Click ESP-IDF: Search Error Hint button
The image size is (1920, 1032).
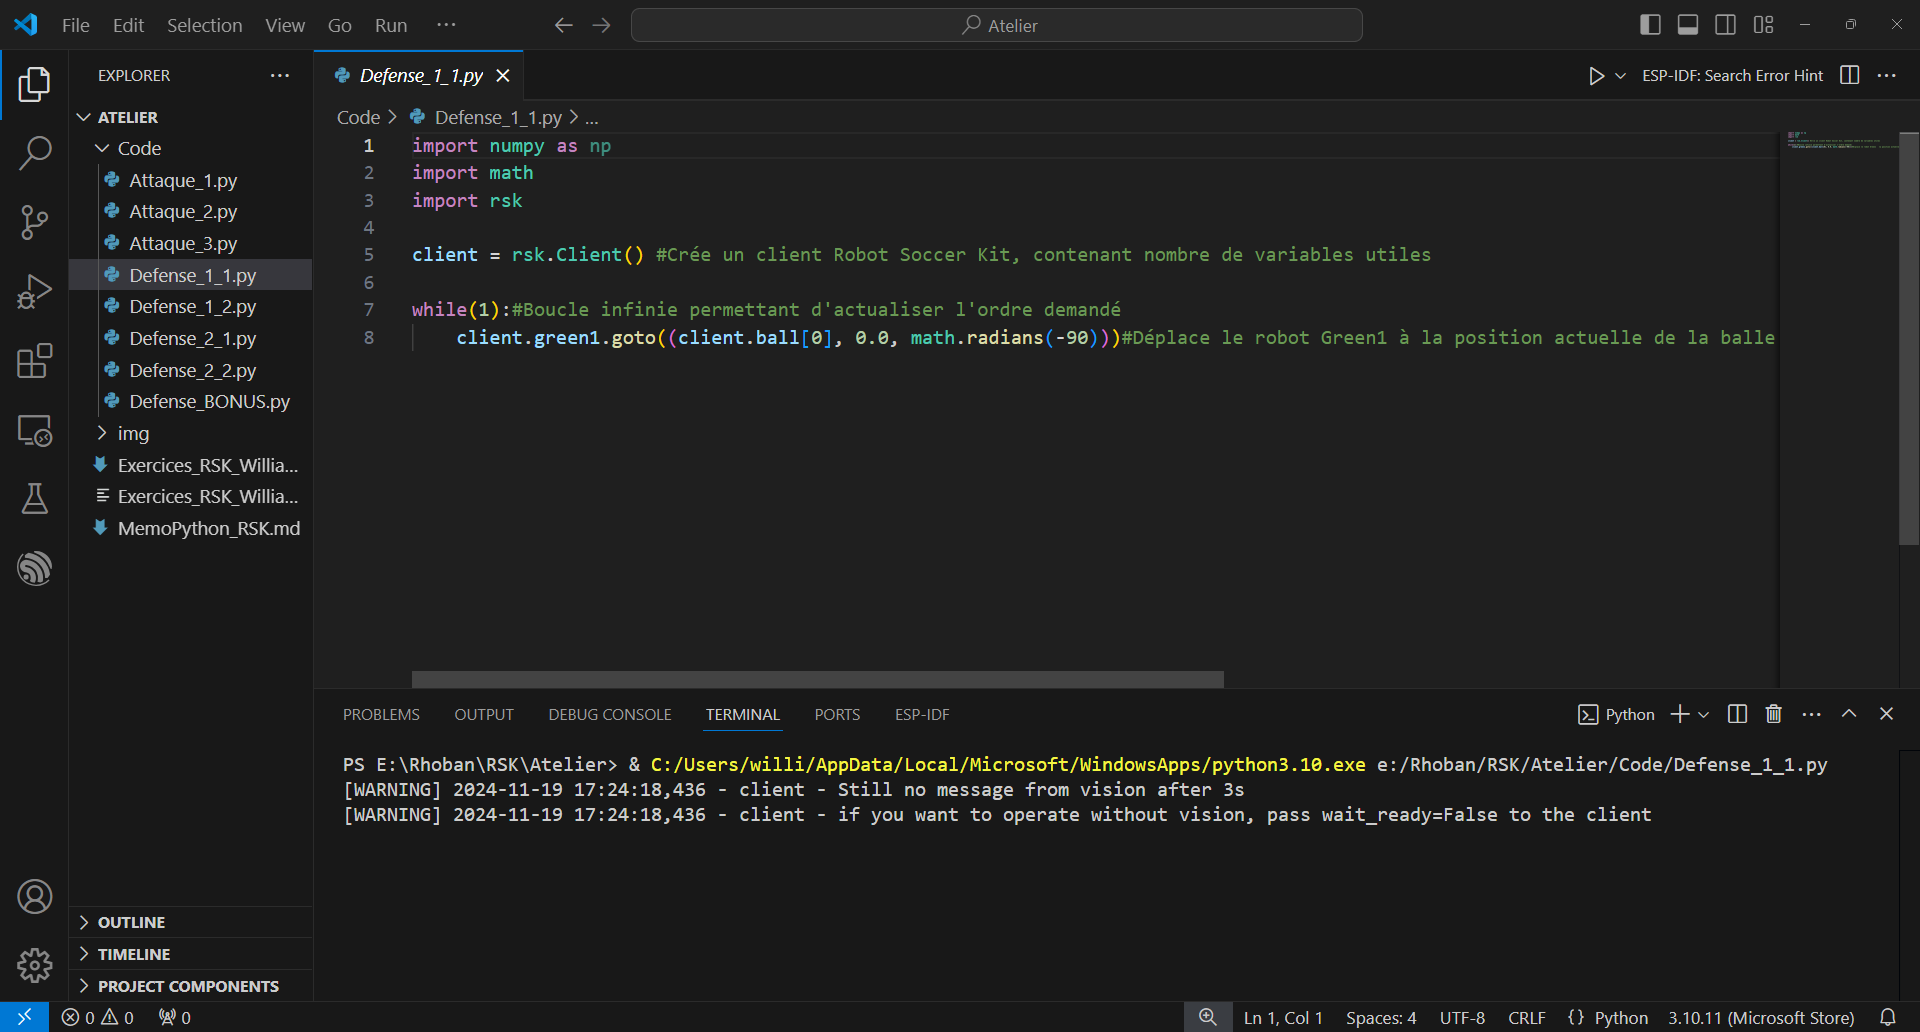[x=1732, y=76]
